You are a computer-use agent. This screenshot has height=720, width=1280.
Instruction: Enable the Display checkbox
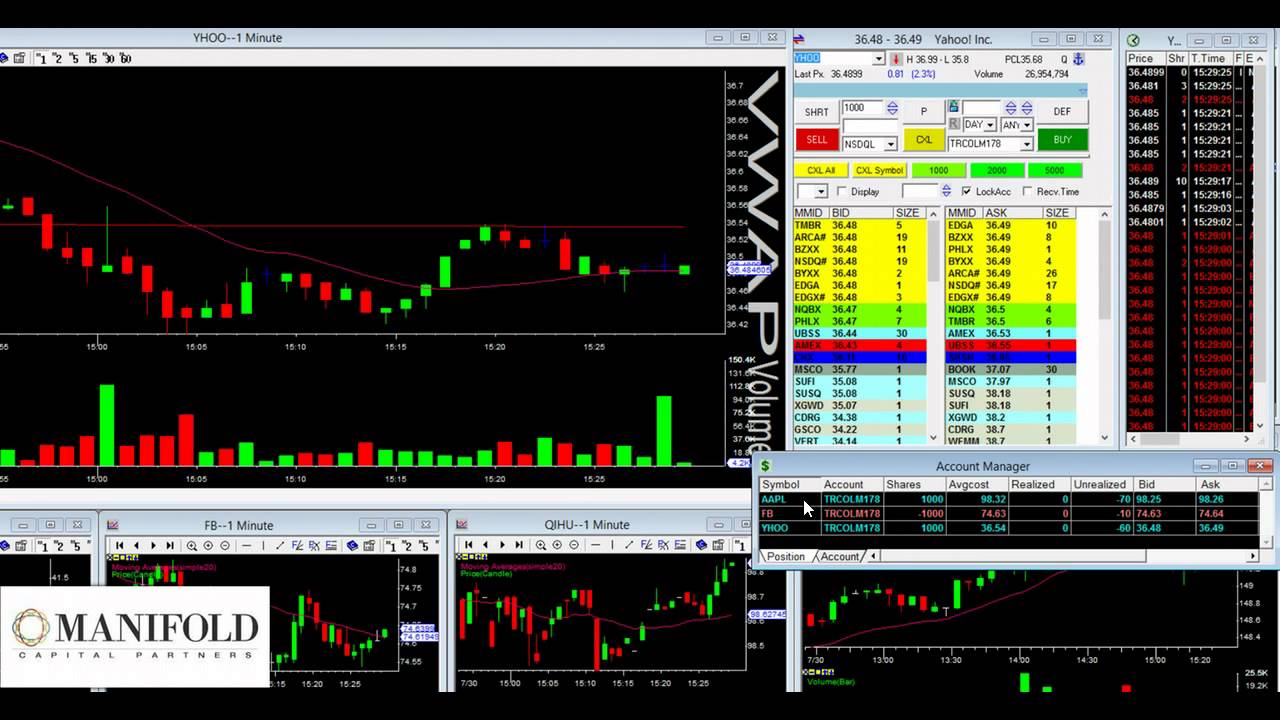point(842,191)
